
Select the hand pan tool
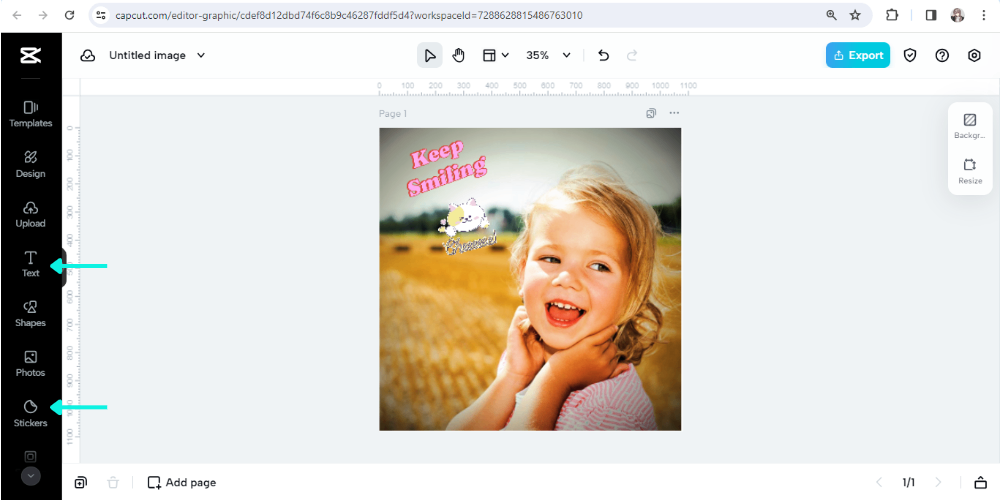click(459, 55)
